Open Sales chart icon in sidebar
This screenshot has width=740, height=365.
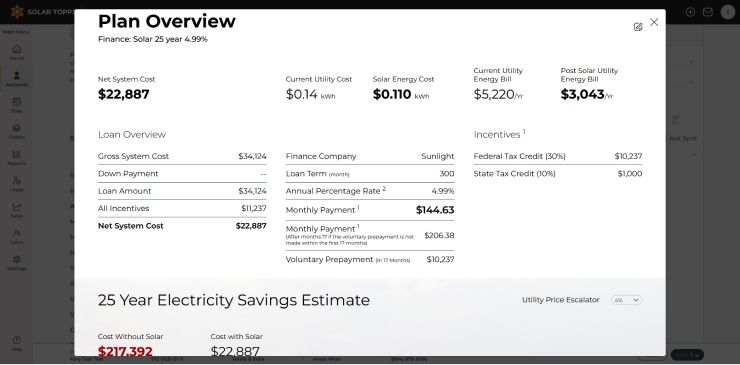tap(17, 210)
